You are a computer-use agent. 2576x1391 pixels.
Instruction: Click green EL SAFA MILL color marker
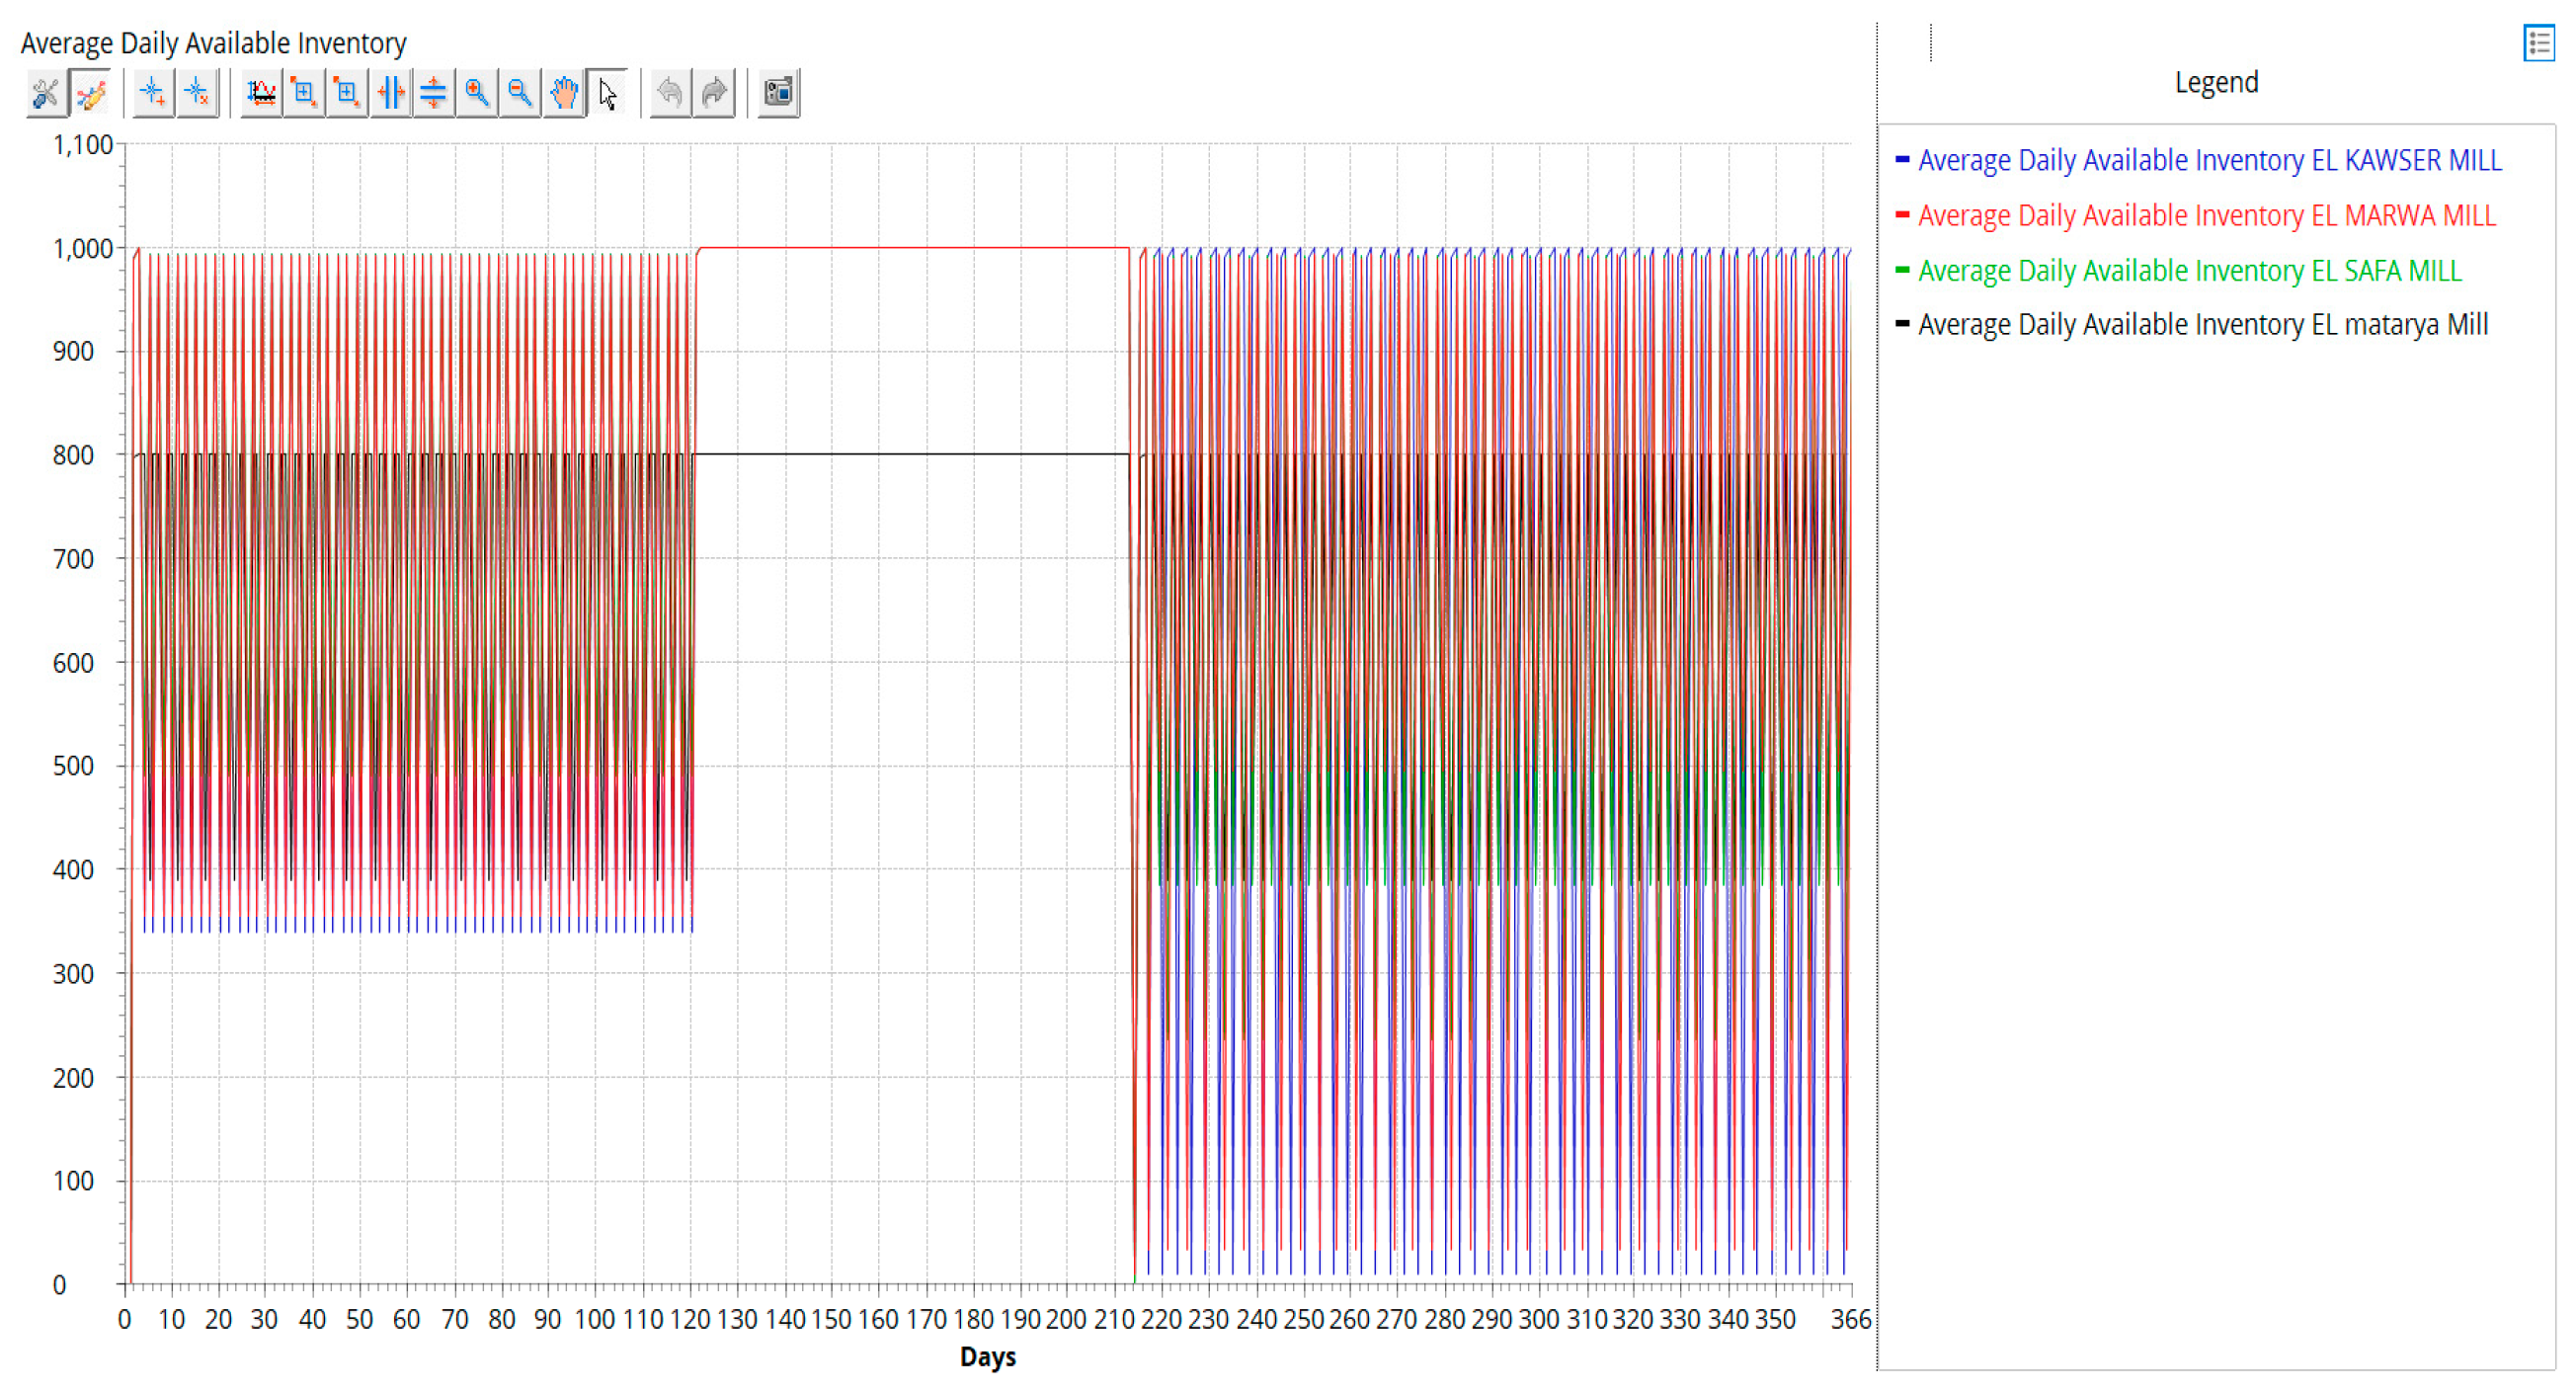[x=1902, y=269]
